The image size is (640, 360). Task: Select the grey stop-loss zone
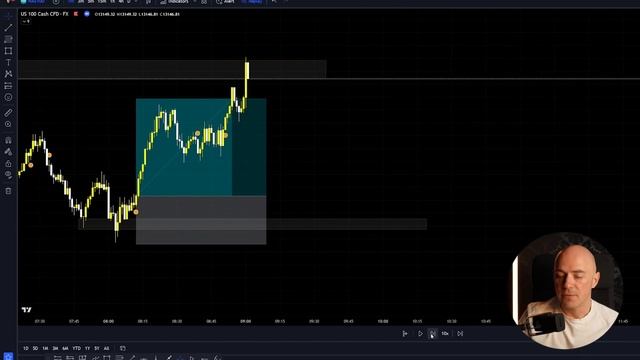pos(201,220)
